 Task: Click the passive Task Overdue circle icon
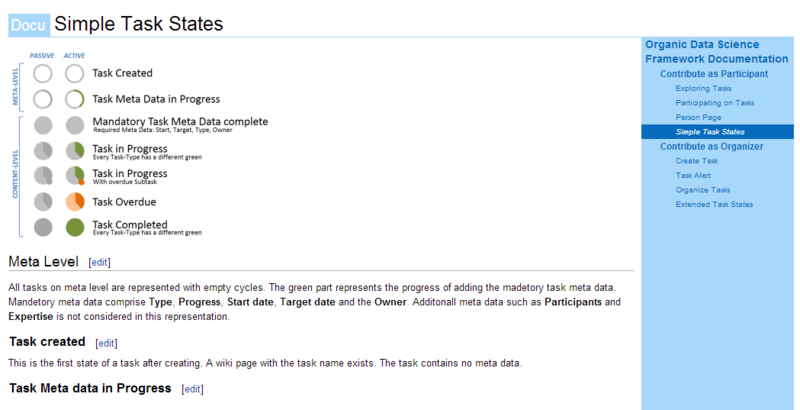[42, 201]
